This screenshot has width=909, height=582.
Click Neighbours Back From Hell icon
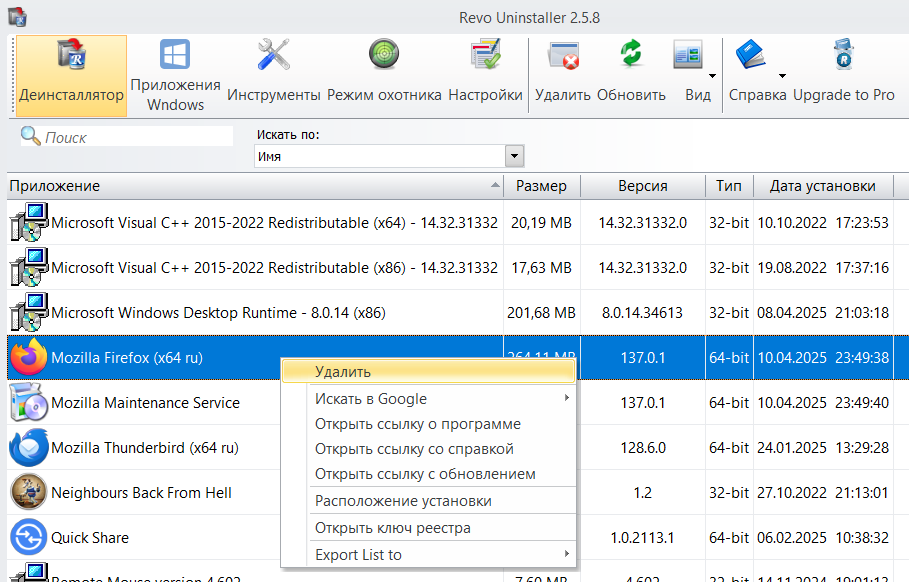(x=28, y=492)
